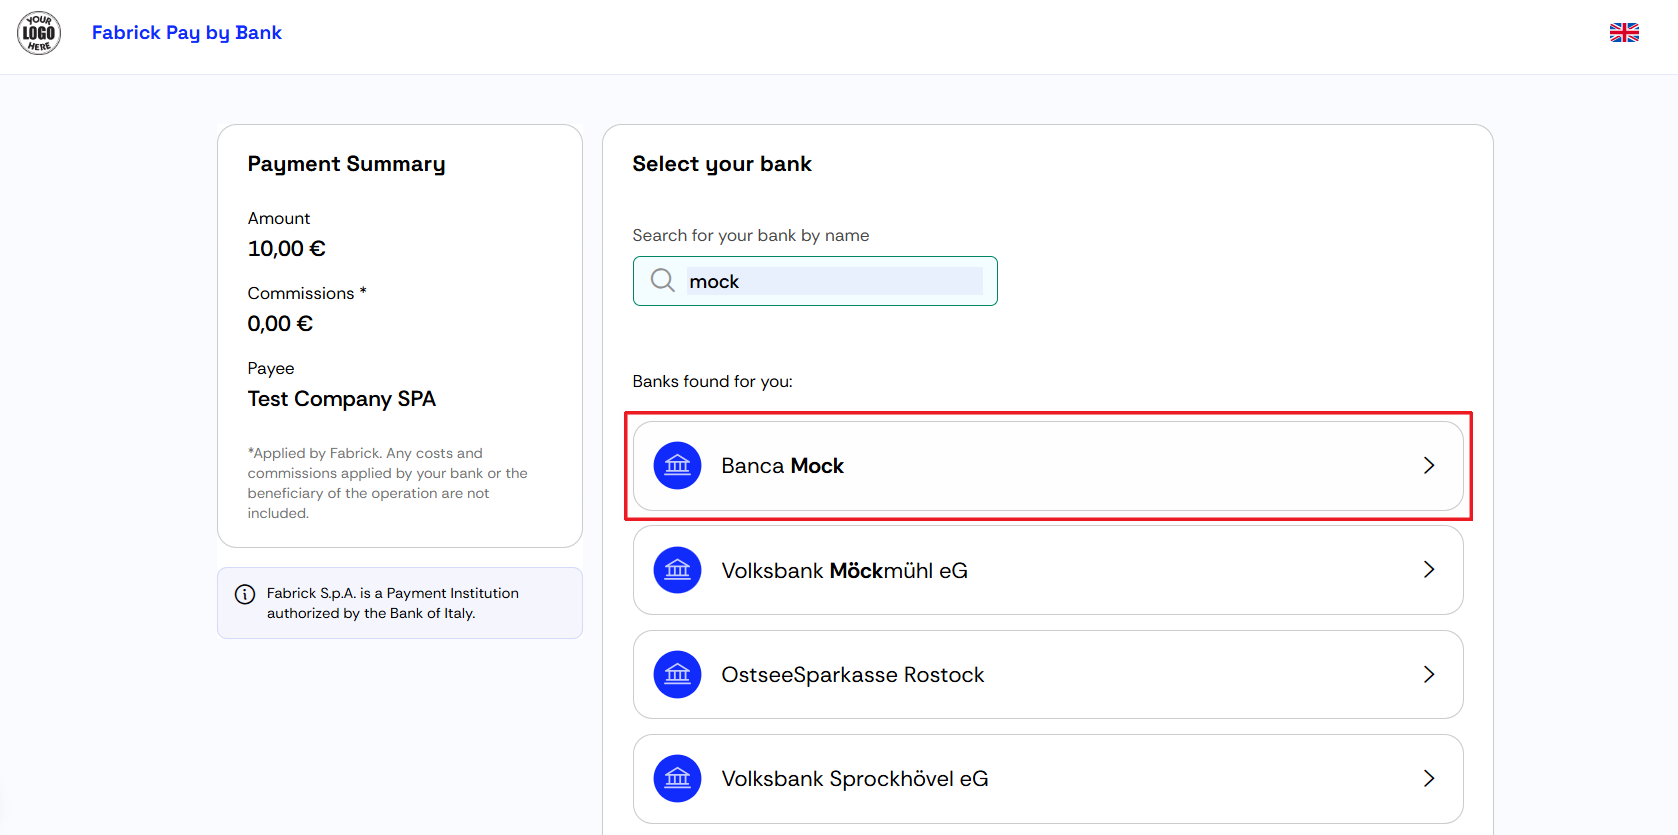Click the '*Applied by Fabrick' commissions disclaimer

(x=387, y=483)
